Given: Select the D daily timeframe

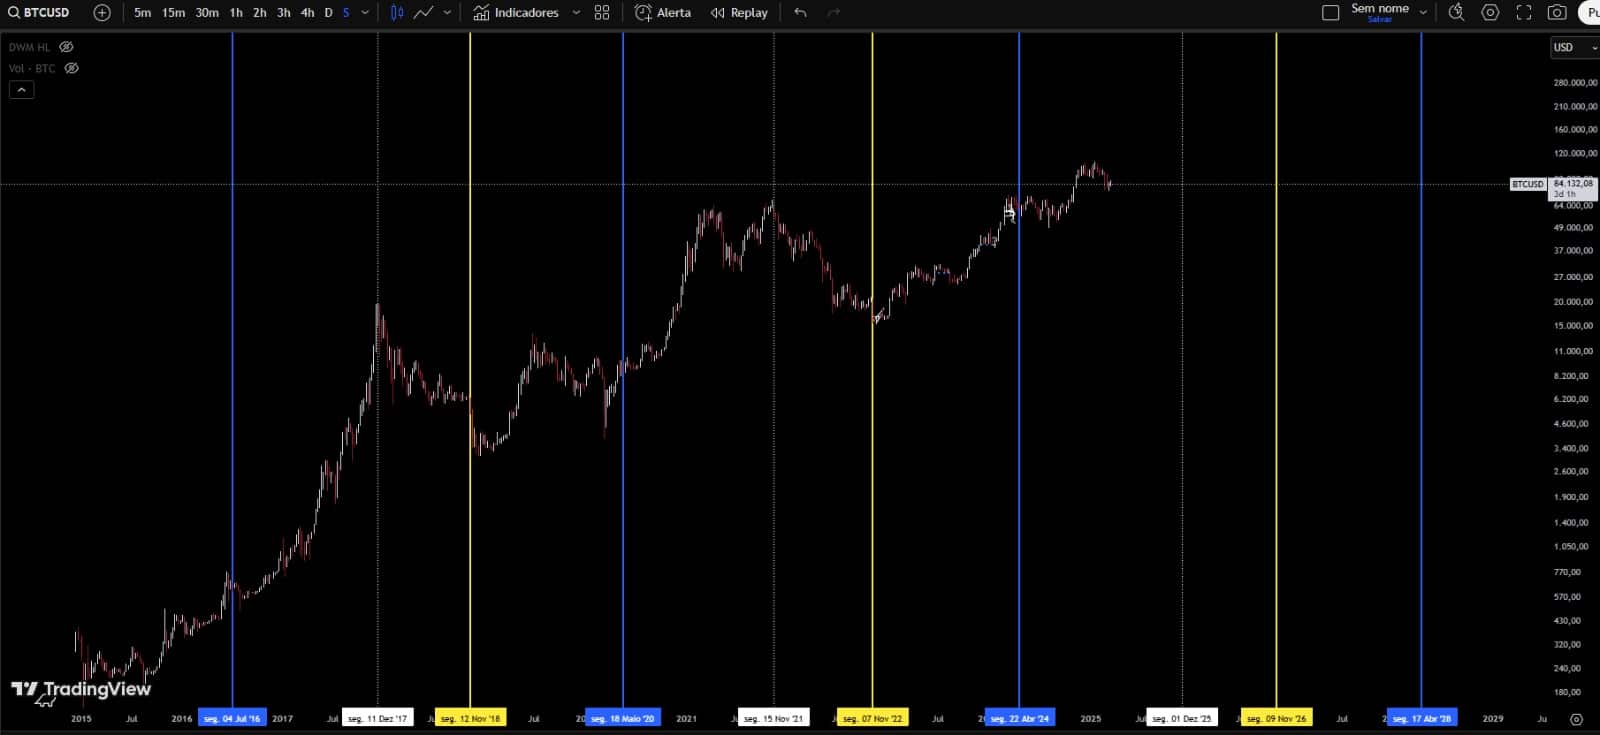Looking at the screenshot, I should point(328,13).
